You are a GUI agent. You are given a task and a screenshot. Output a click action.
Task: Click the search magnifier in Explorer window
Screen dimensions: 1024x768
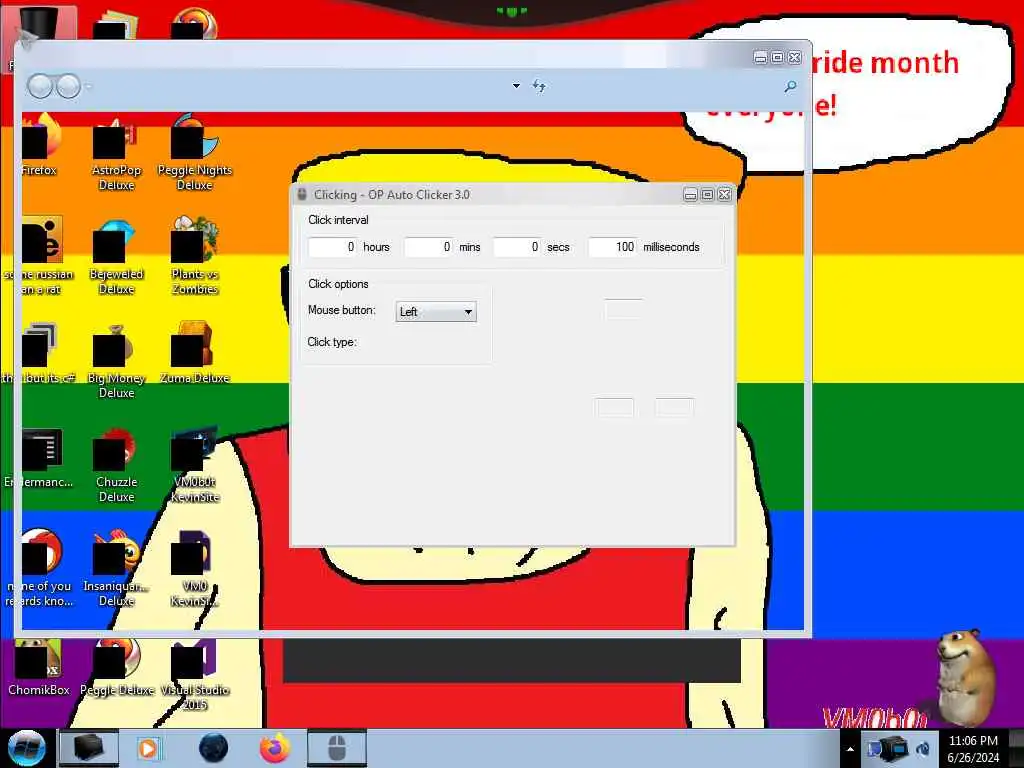click(790, 86)
